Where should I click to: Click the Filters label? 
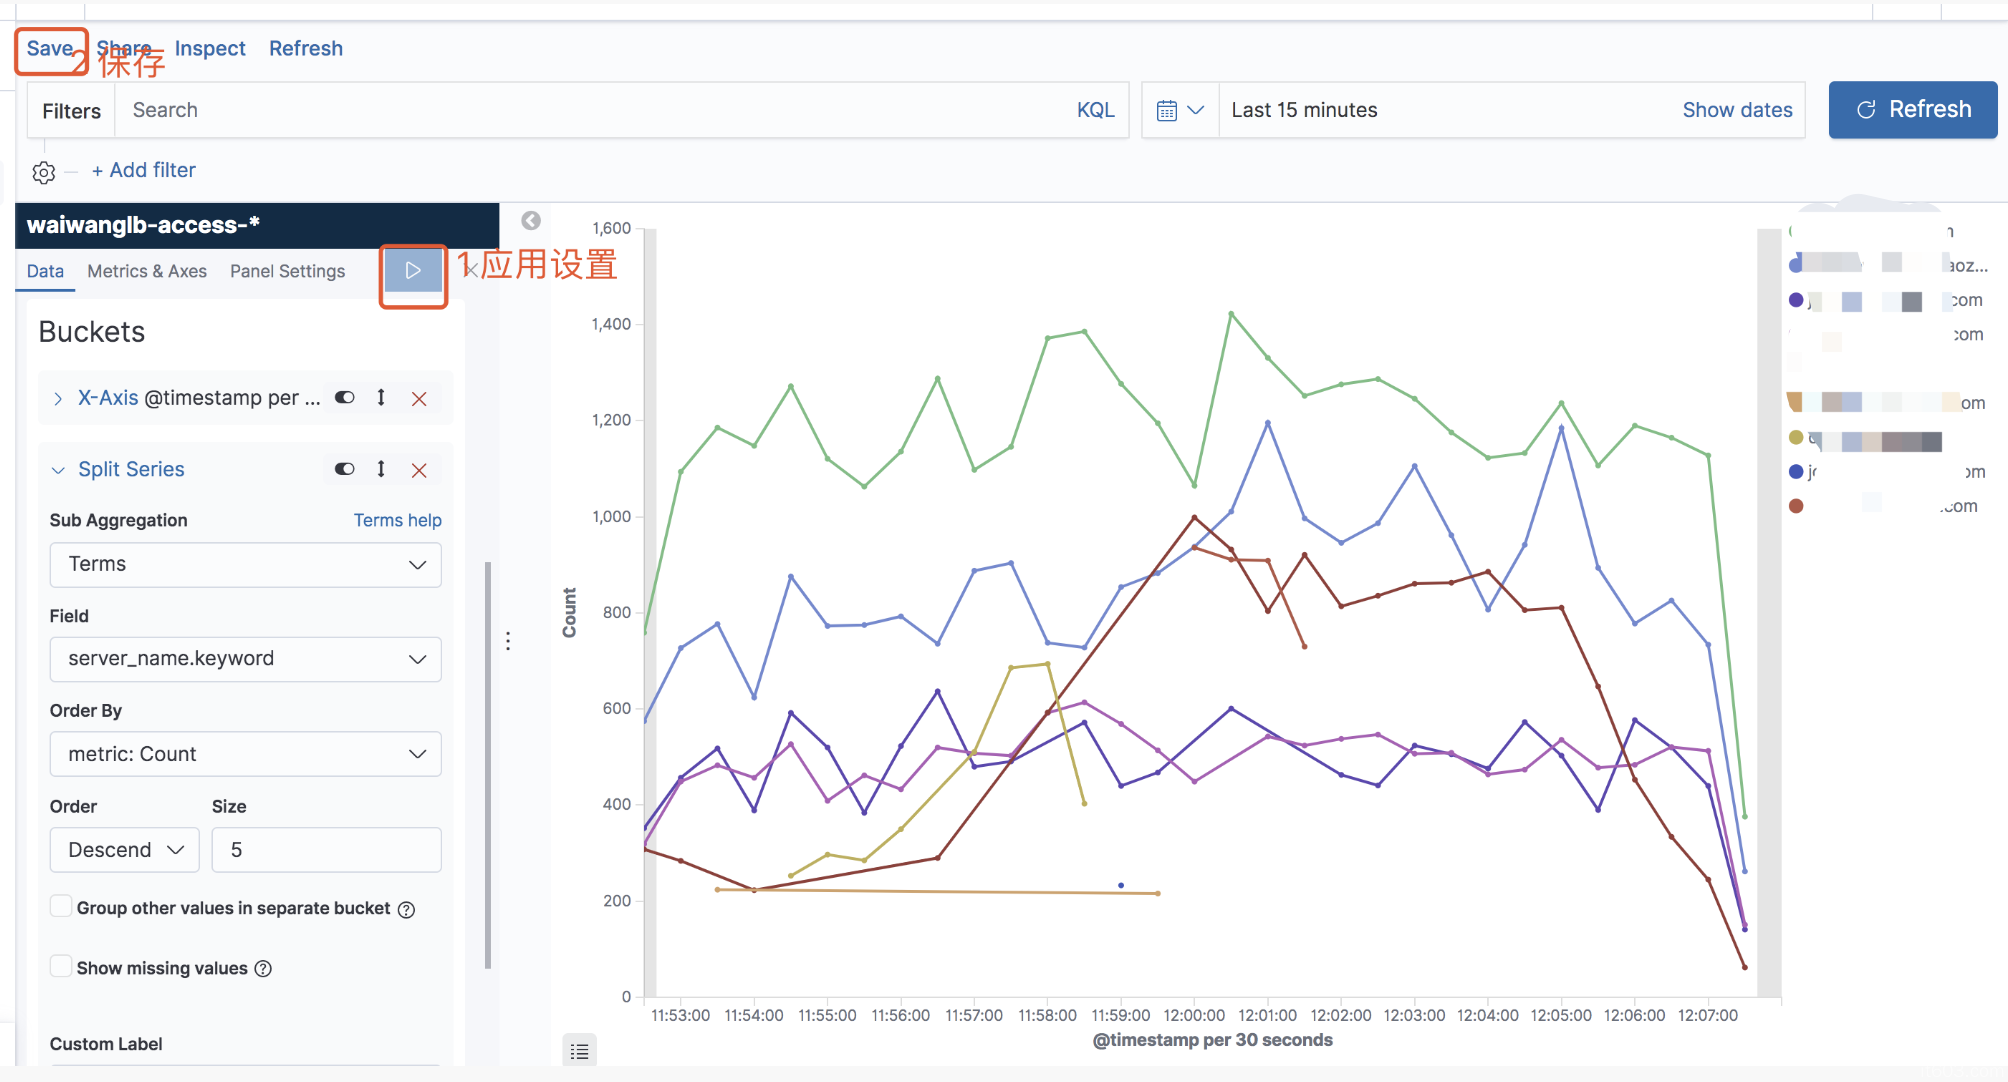[71, 110]
